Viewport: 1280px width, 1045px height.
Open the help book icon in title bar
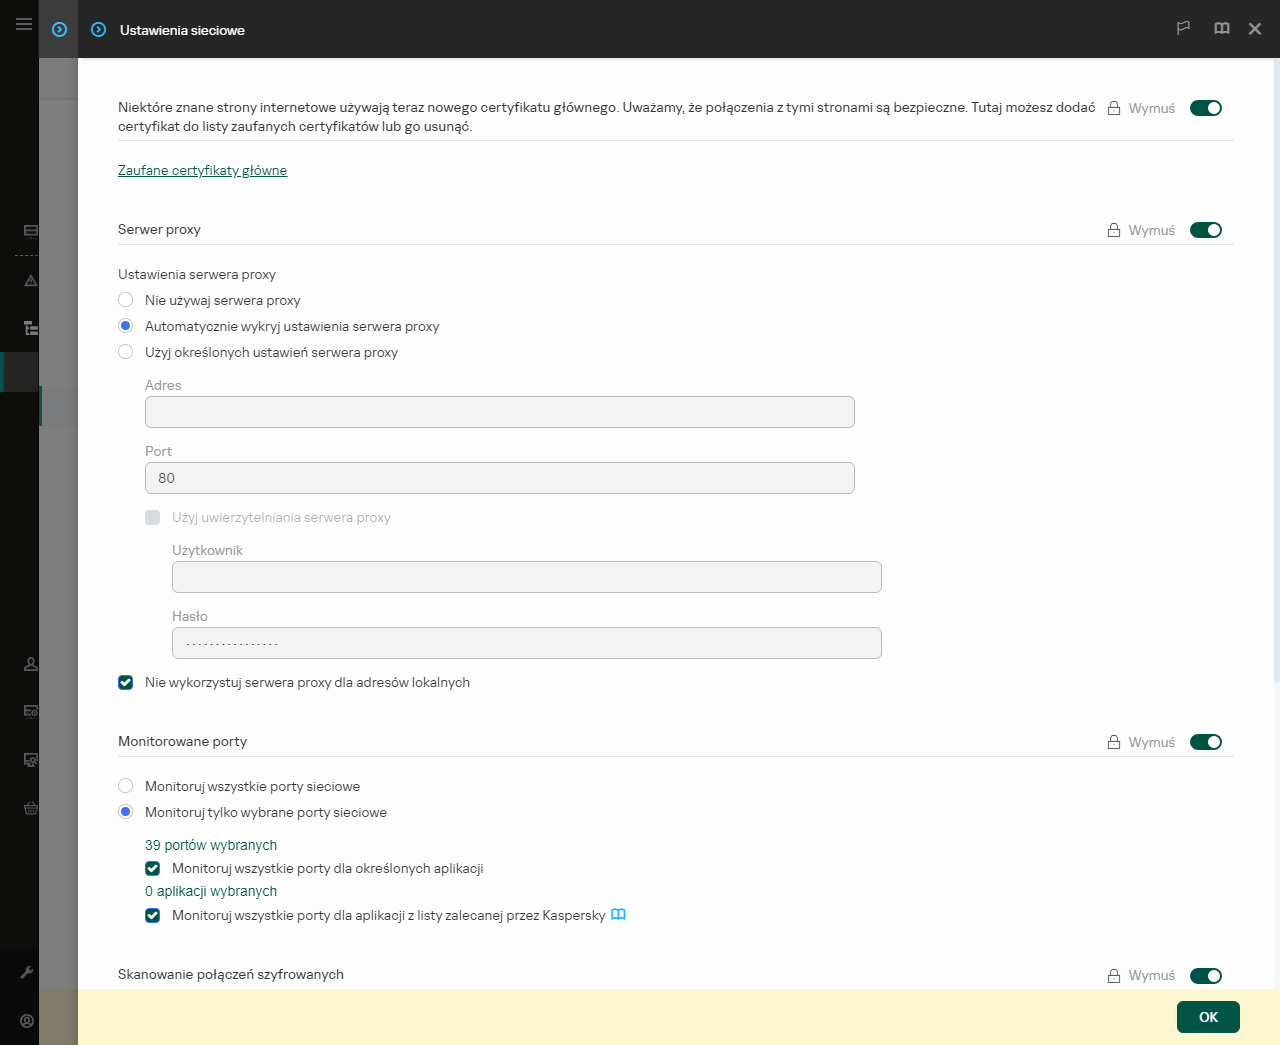[1221, 29]
